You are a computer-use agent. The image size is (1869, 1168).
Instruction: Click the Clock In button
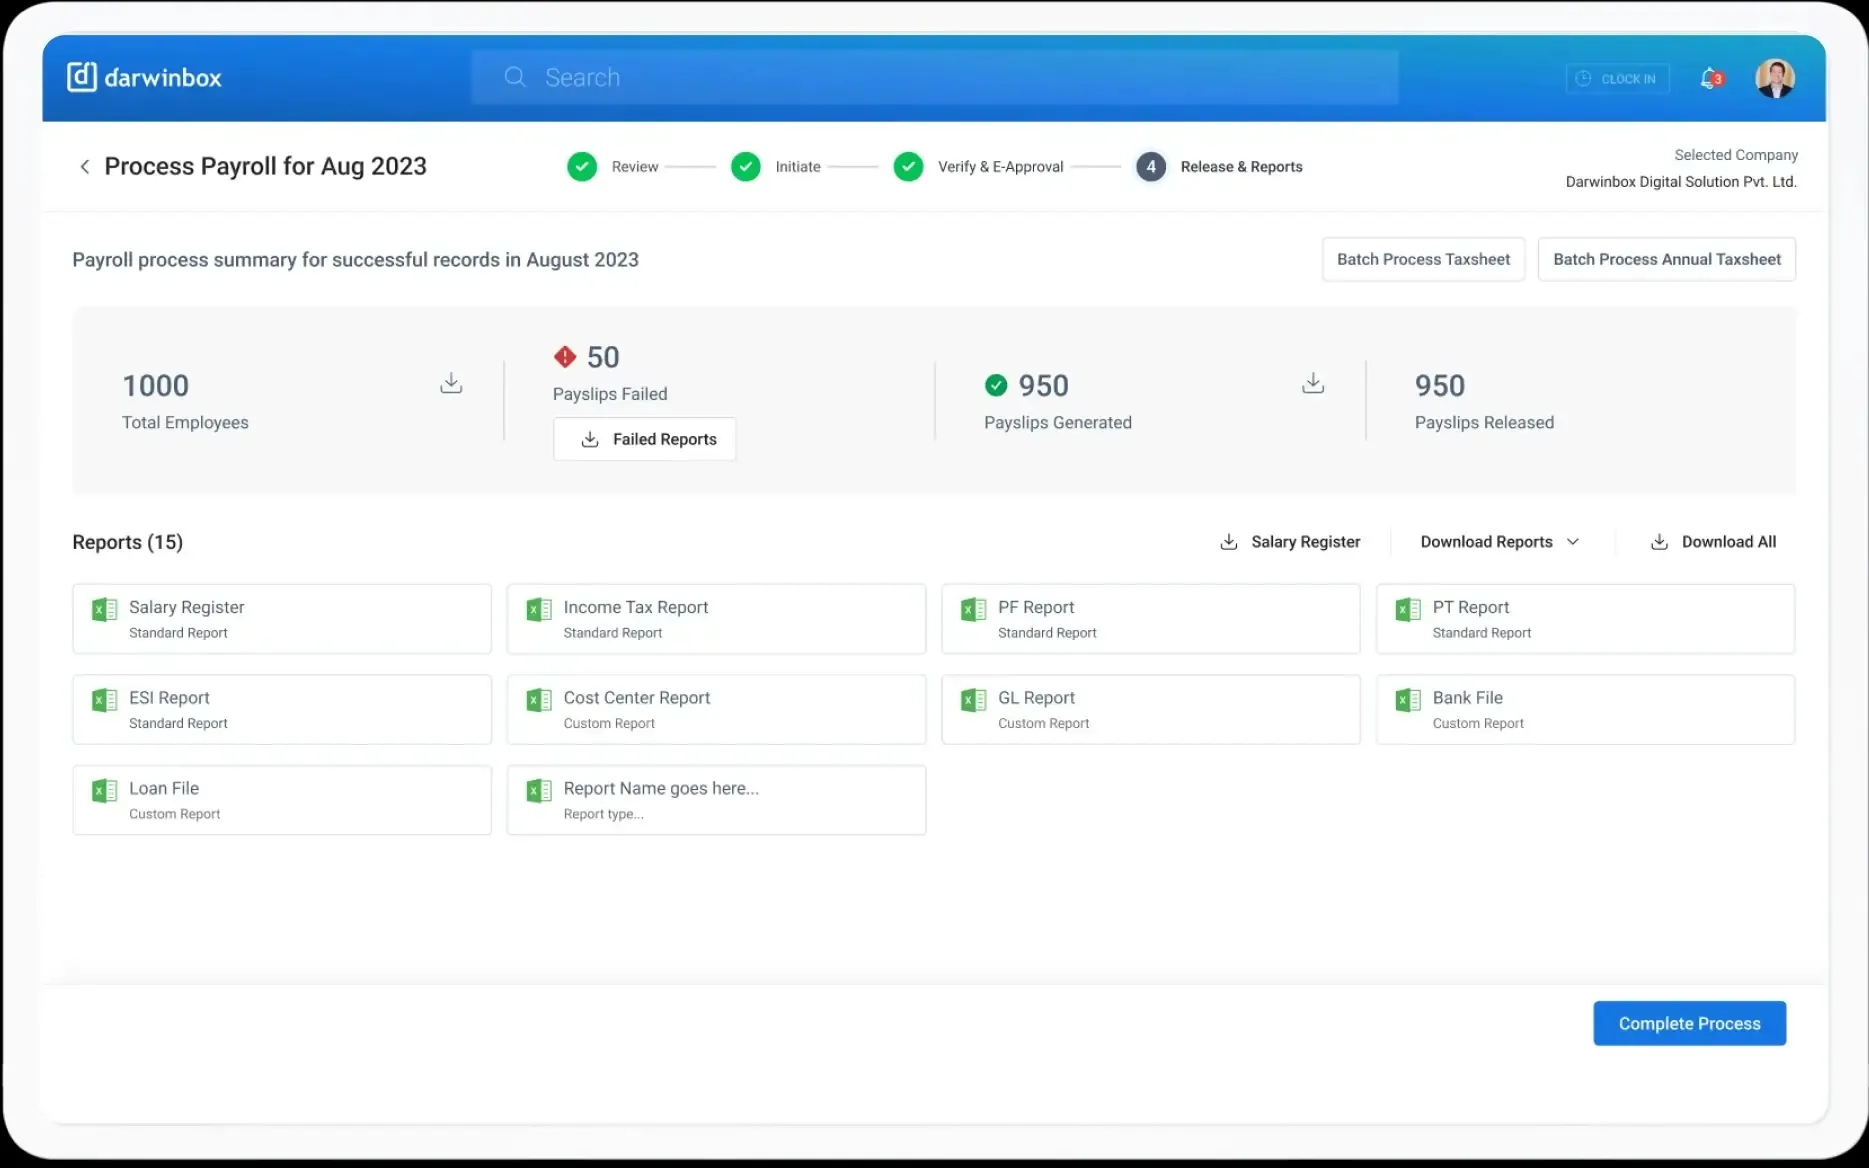[x=1617, y=79]
